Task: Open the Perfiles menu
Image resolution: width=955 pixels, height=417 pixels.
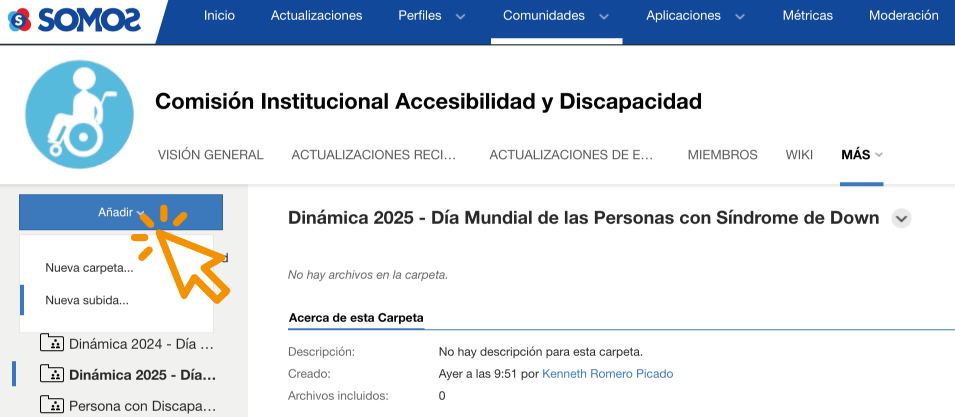Action: 420,16
